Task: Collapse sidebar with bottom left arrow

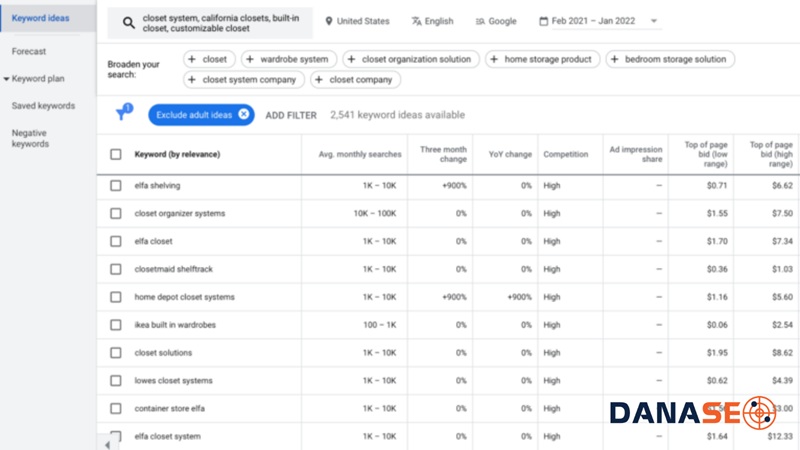Action: click(107, 444)
